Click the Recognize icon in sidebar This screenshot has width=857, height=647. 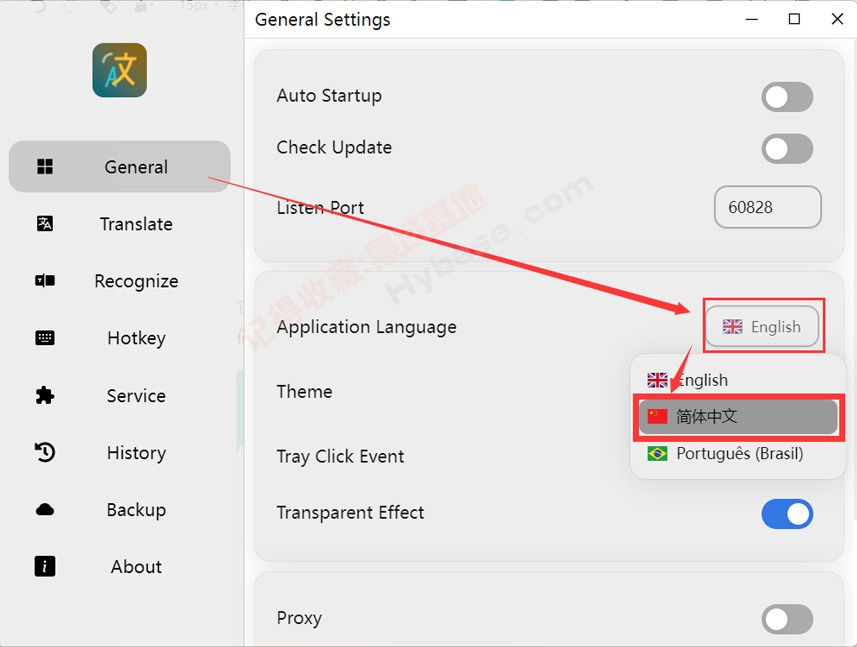45,281
